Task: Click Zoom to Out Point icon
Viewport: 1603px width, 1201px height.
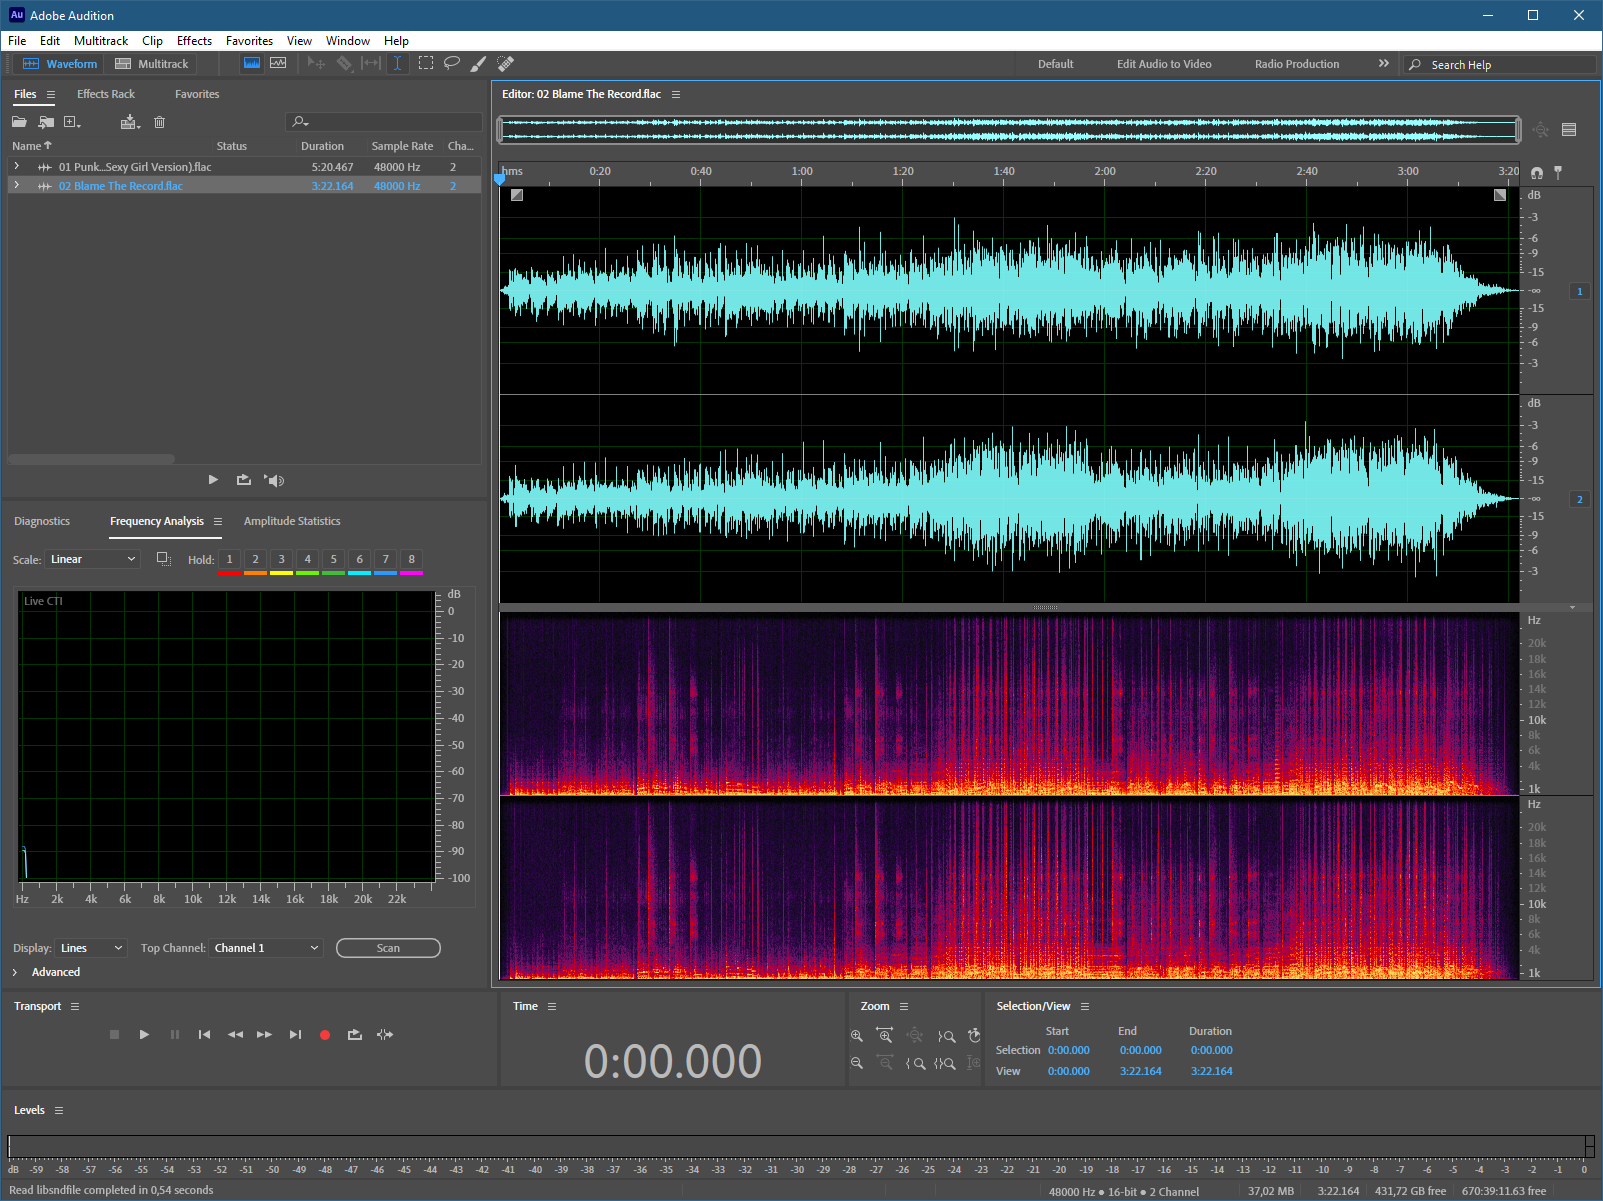Action: tap(946, 1036)
